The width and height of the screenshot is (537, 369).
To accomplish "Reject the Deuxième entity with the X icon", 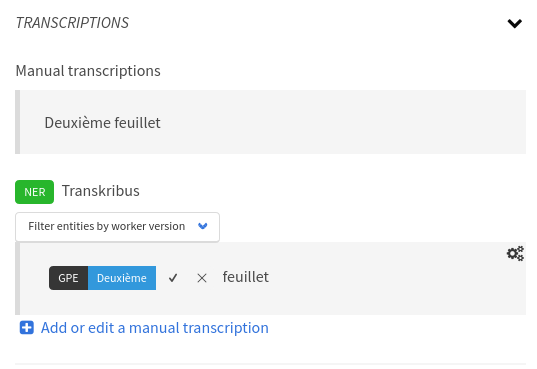I will [202, 278].
